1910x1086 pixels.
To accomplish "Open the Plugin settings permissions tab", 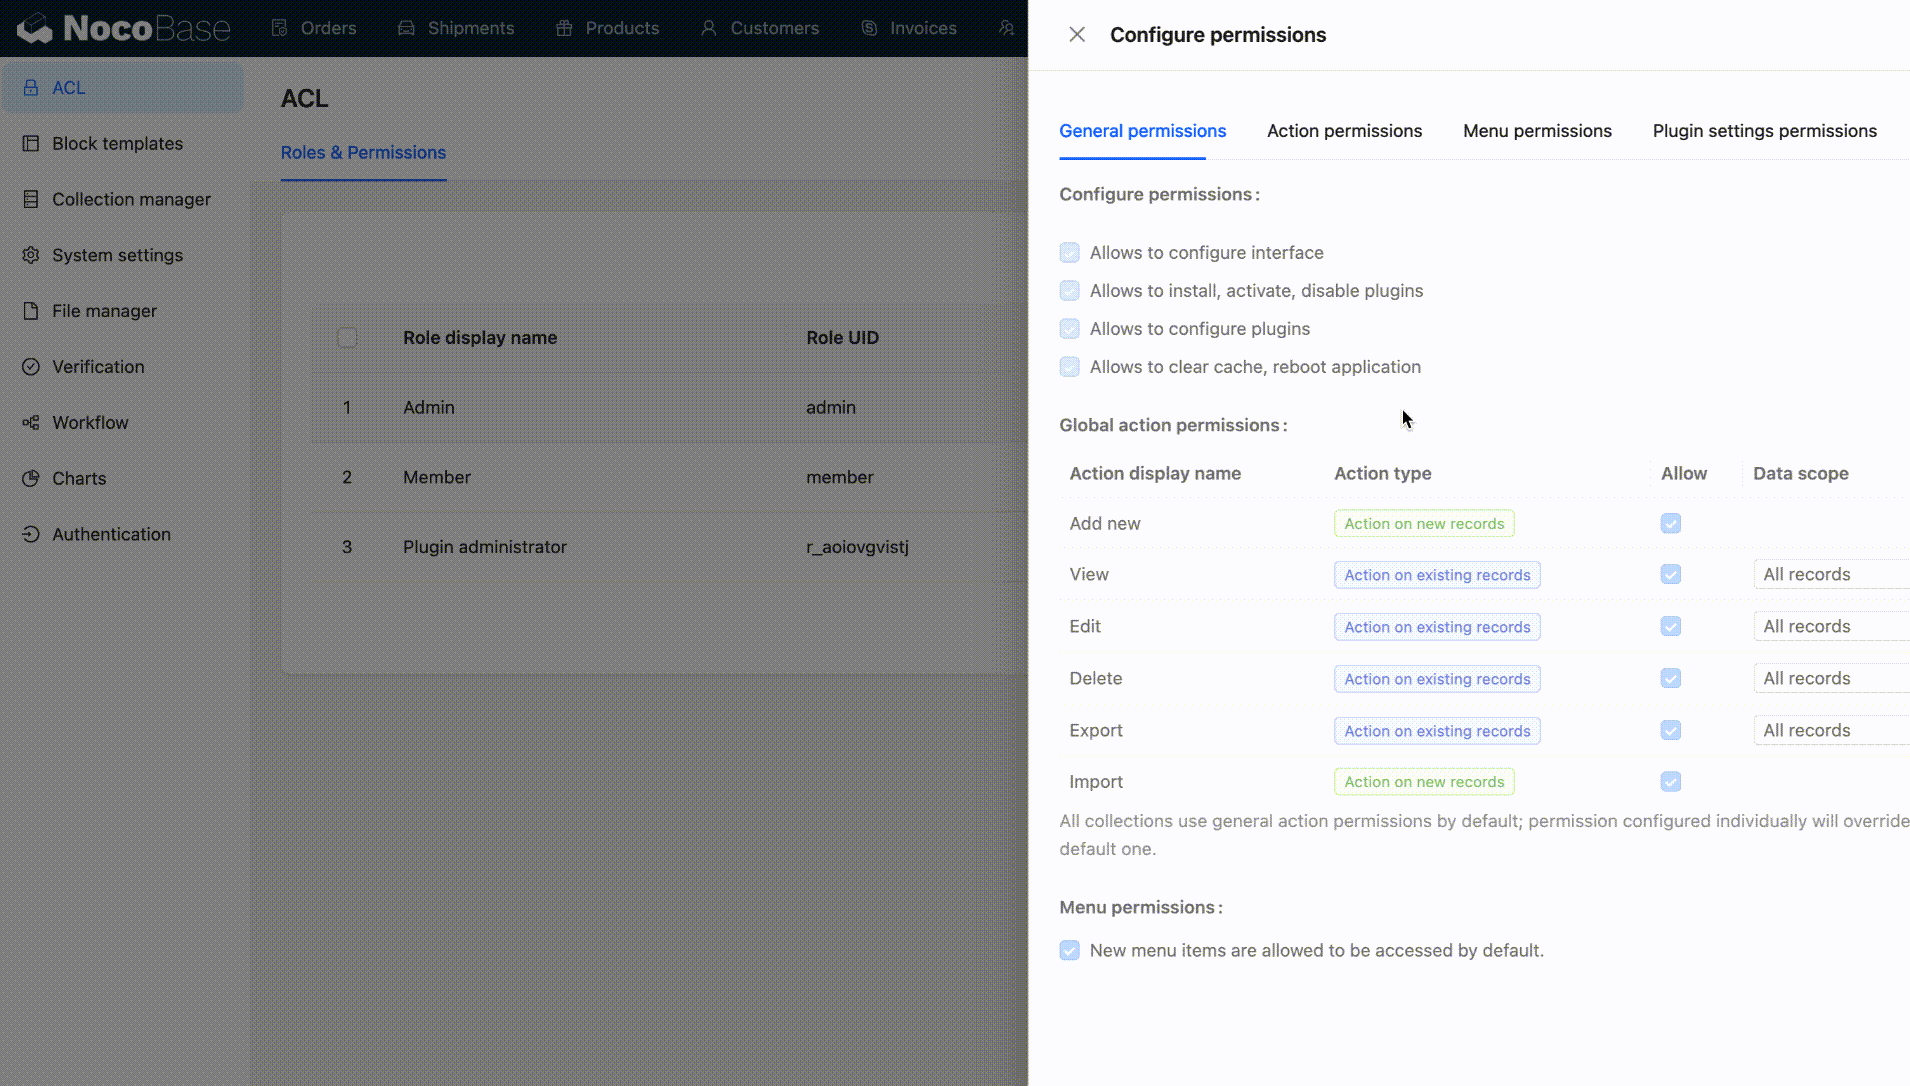I will [1764, 131].
